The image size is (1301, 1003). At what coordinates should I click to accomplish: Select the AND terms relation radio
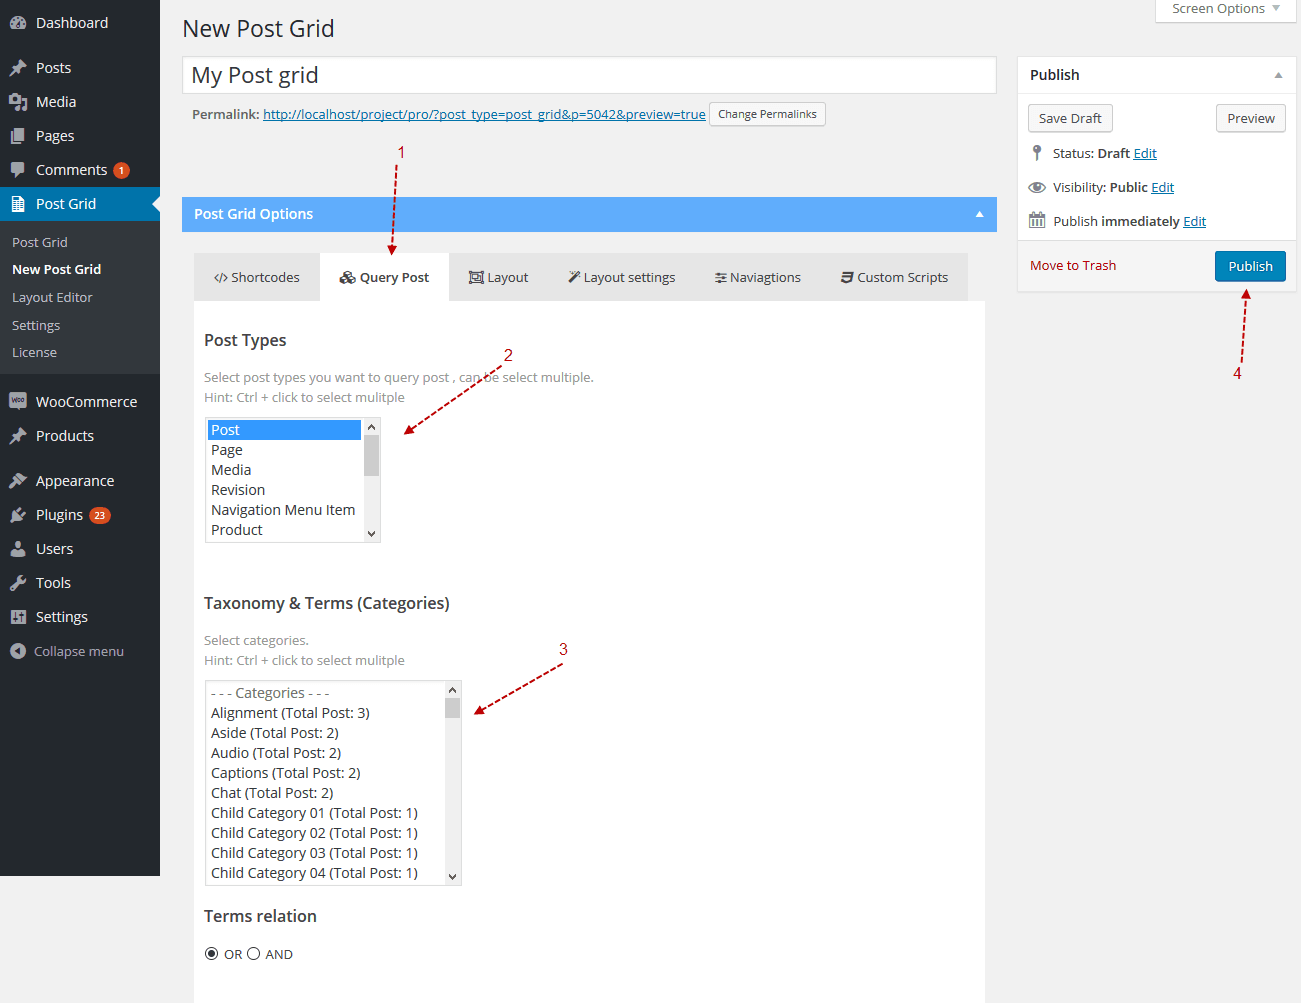(x=254, y=954)
